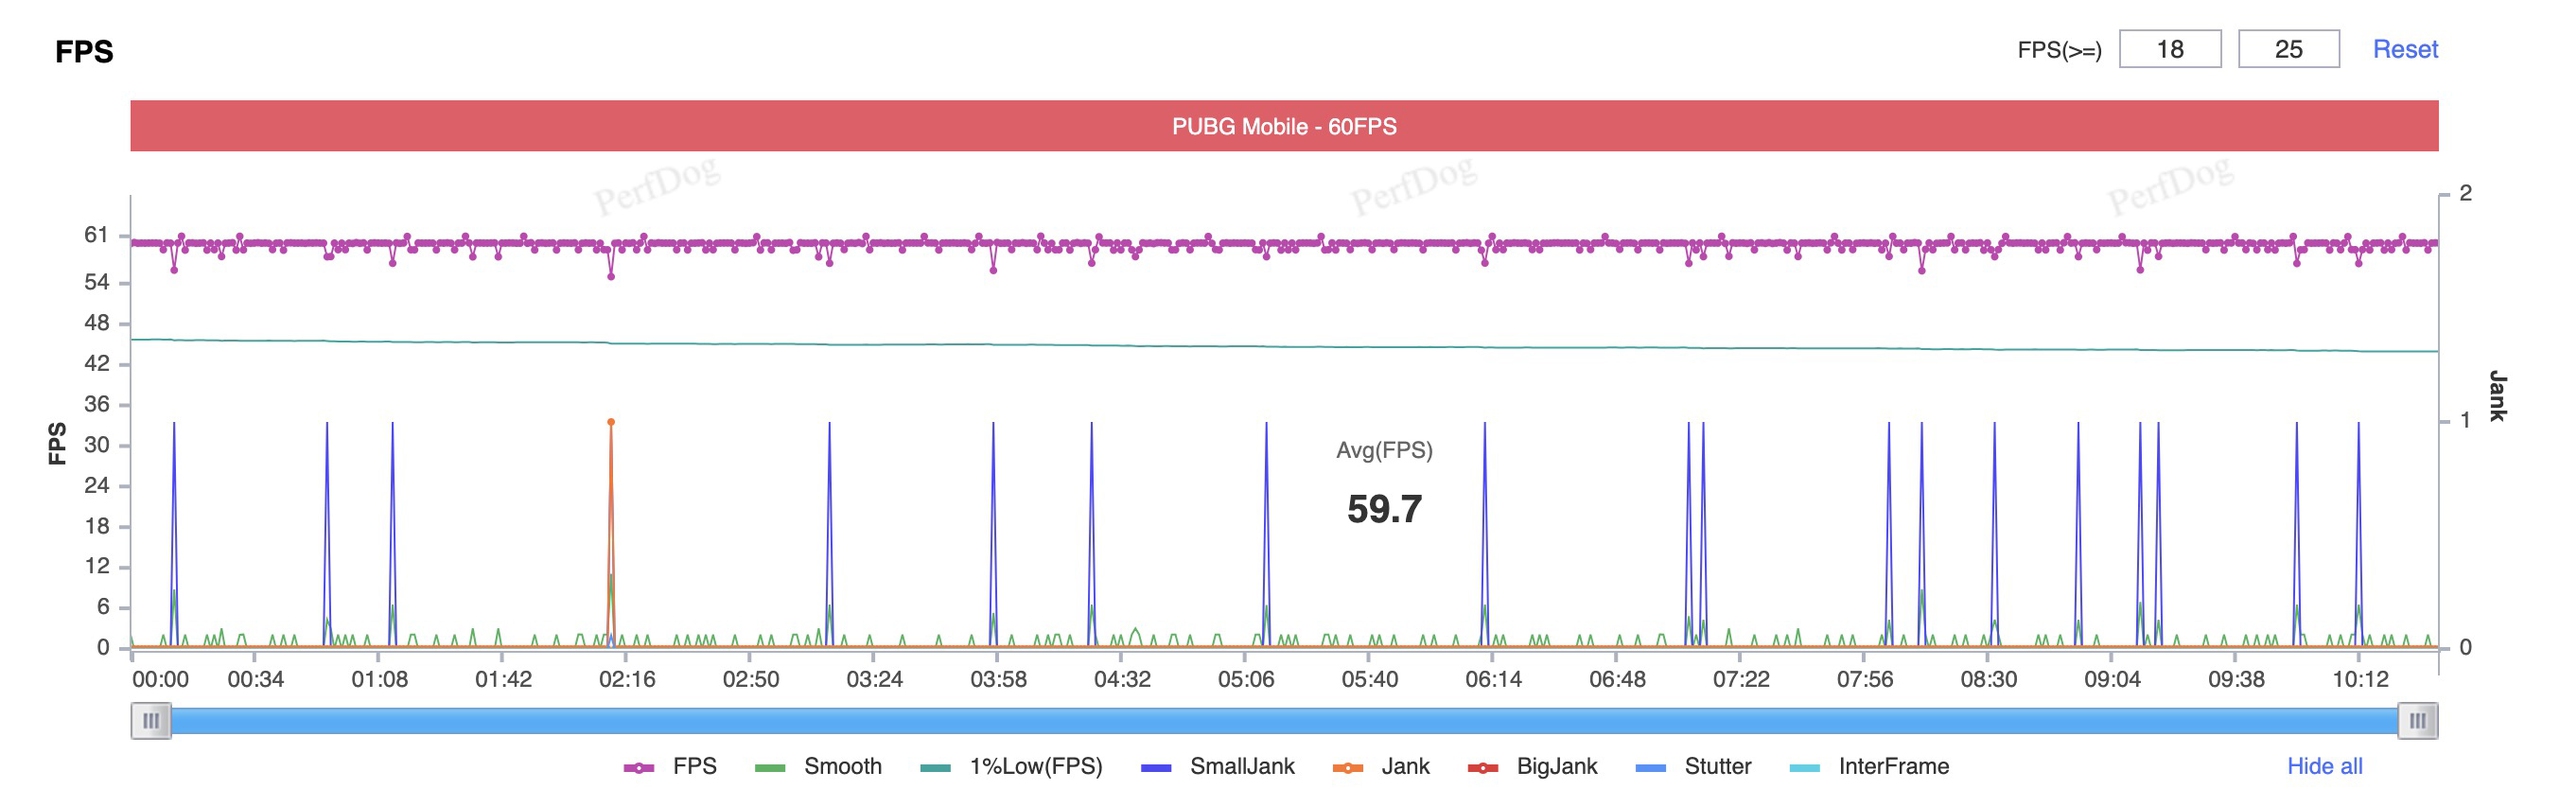Toggle the 1%Low(FPS) series legend
The image size is (2560, 789).
(1010, 766)
